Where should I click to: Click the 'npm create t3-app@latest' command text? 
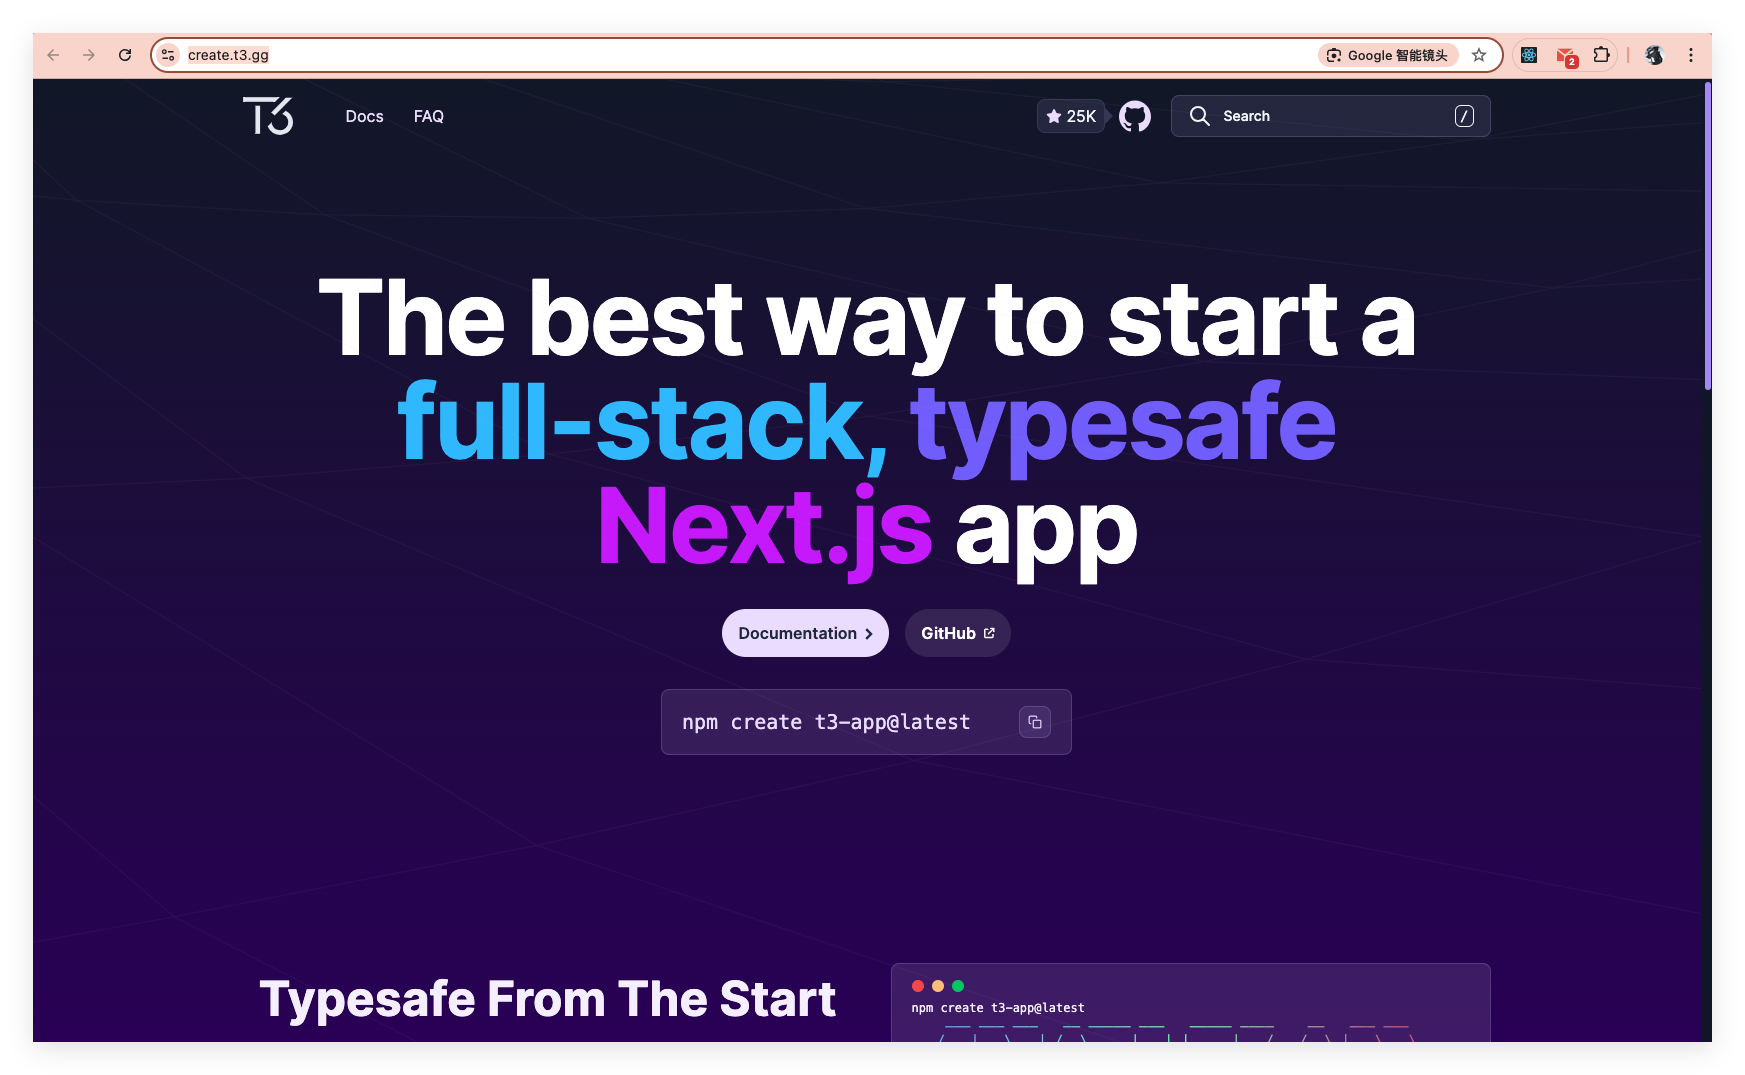[x=826, y=722]
